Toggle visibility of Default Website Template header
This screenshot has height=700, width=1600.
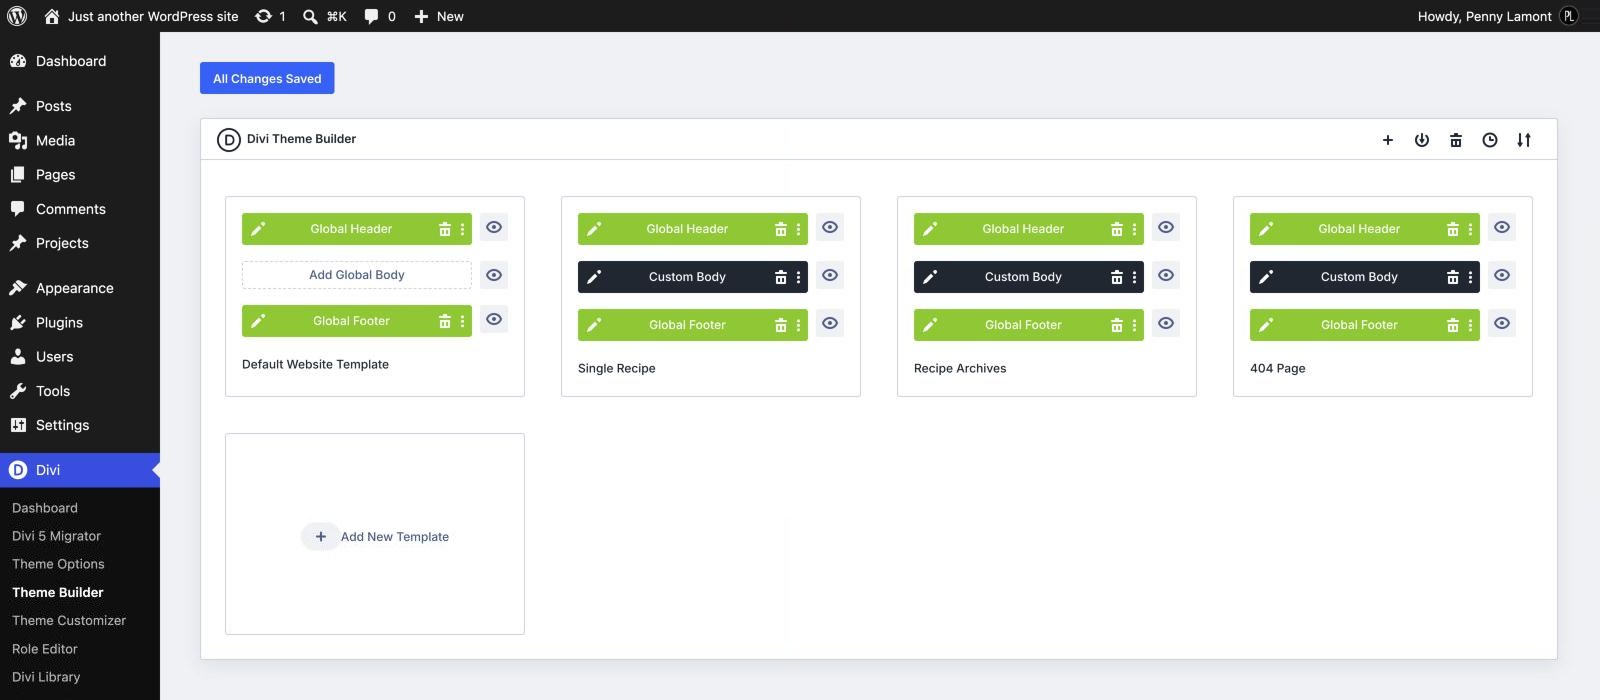pos(494,227)
